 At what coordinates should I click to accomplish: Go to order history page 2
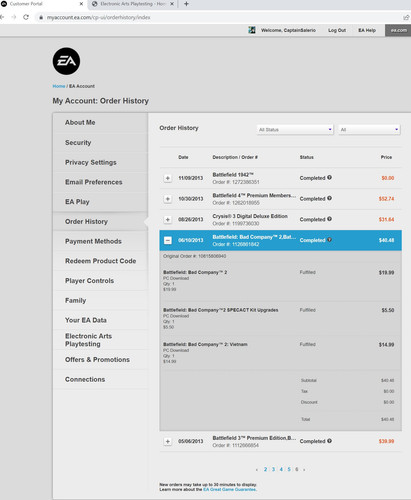click(265, 469)
